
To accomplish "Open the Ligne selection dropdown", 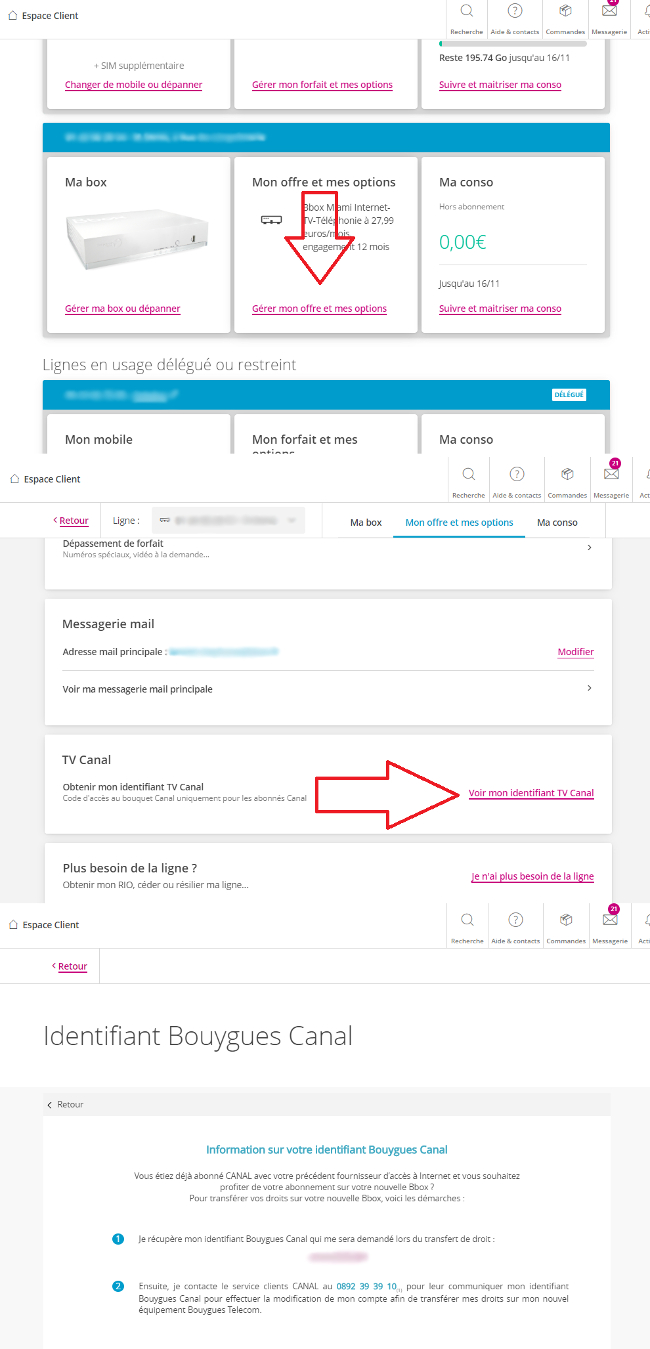I will [x=228, y=521].
